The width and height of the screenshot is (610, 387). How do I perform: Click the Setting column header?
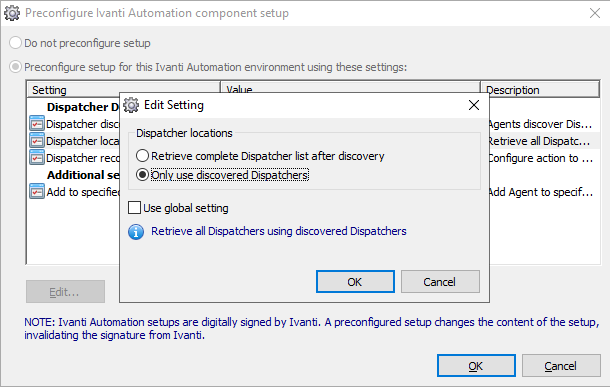[x=123, y=90]
